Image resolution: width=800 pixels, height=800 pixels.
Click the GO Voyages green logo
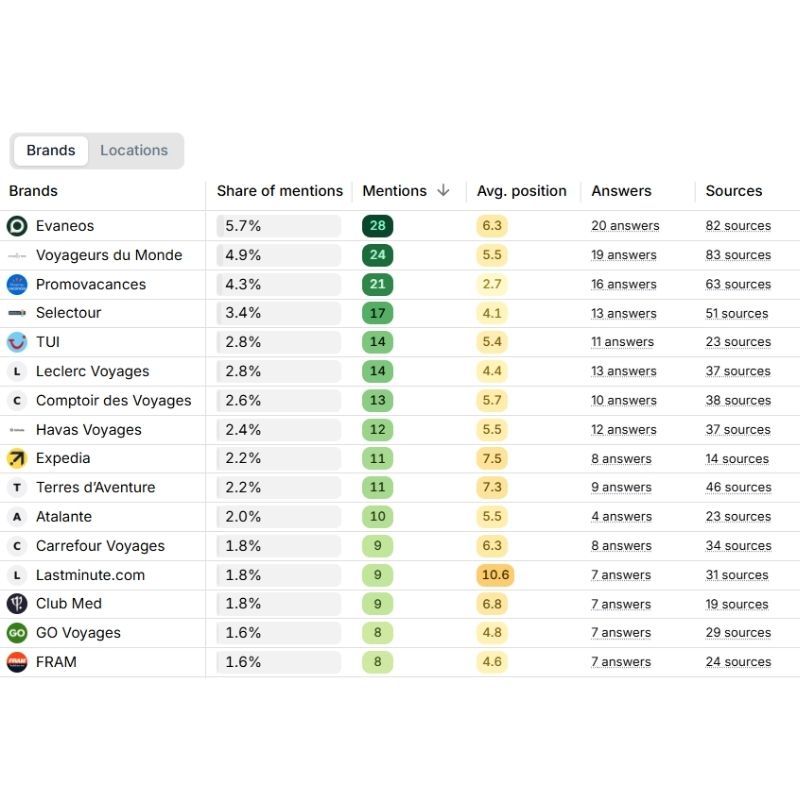tap(17, 633)
